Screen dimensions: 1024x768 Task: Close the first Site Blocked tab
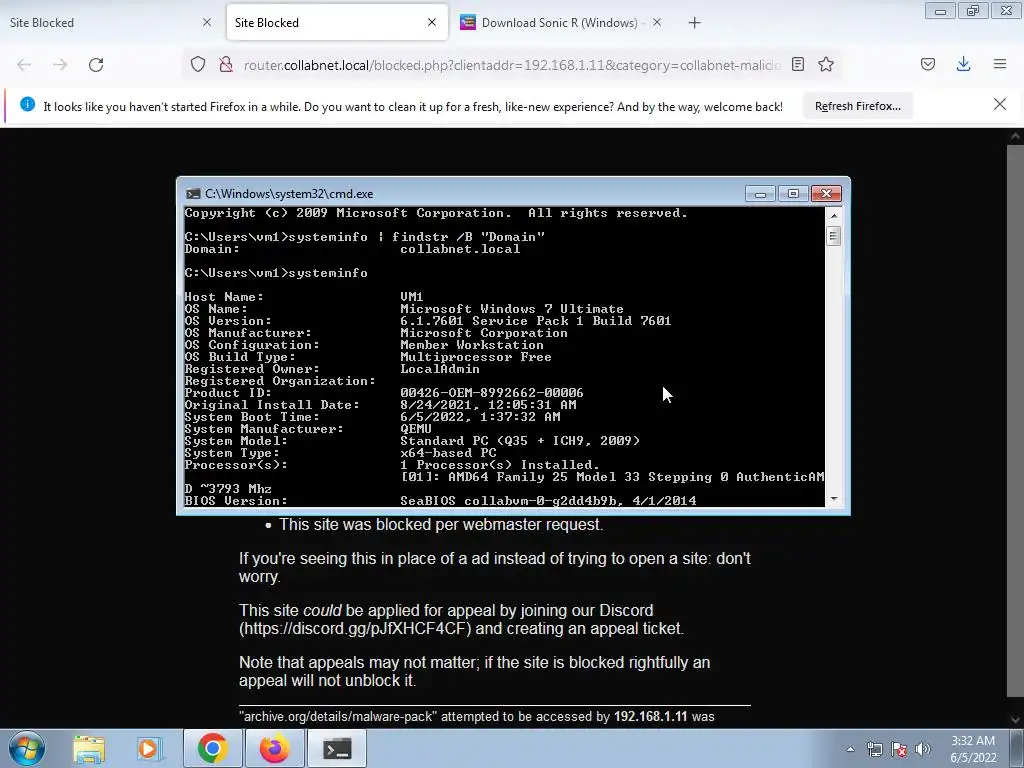pos(207,22)
